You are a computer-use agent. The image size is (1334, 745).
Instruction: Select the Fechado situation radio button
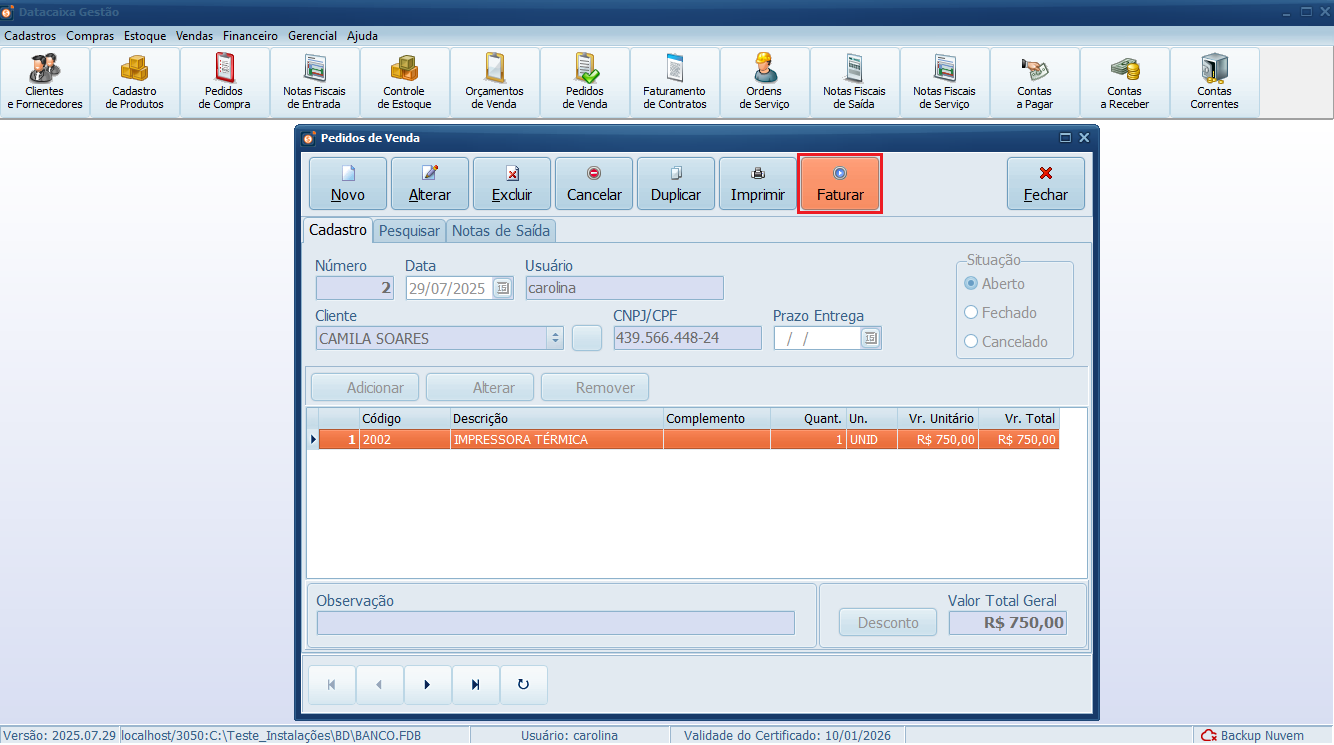click(971, 313)
